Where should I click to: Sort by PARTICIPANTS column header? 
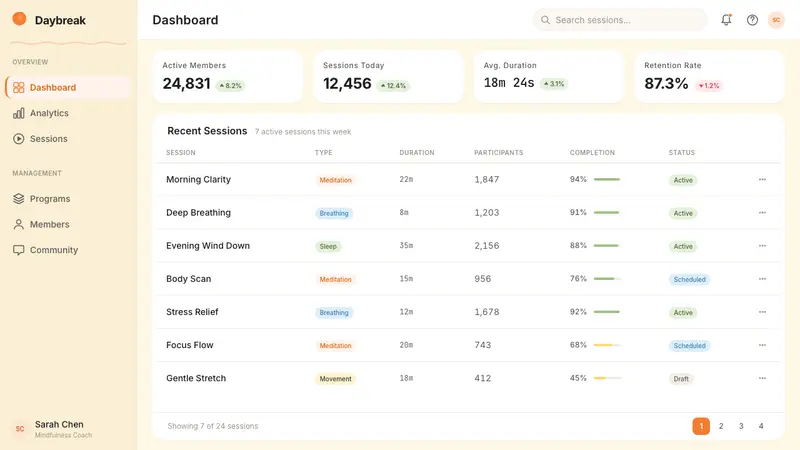click(x=498, y=153)
